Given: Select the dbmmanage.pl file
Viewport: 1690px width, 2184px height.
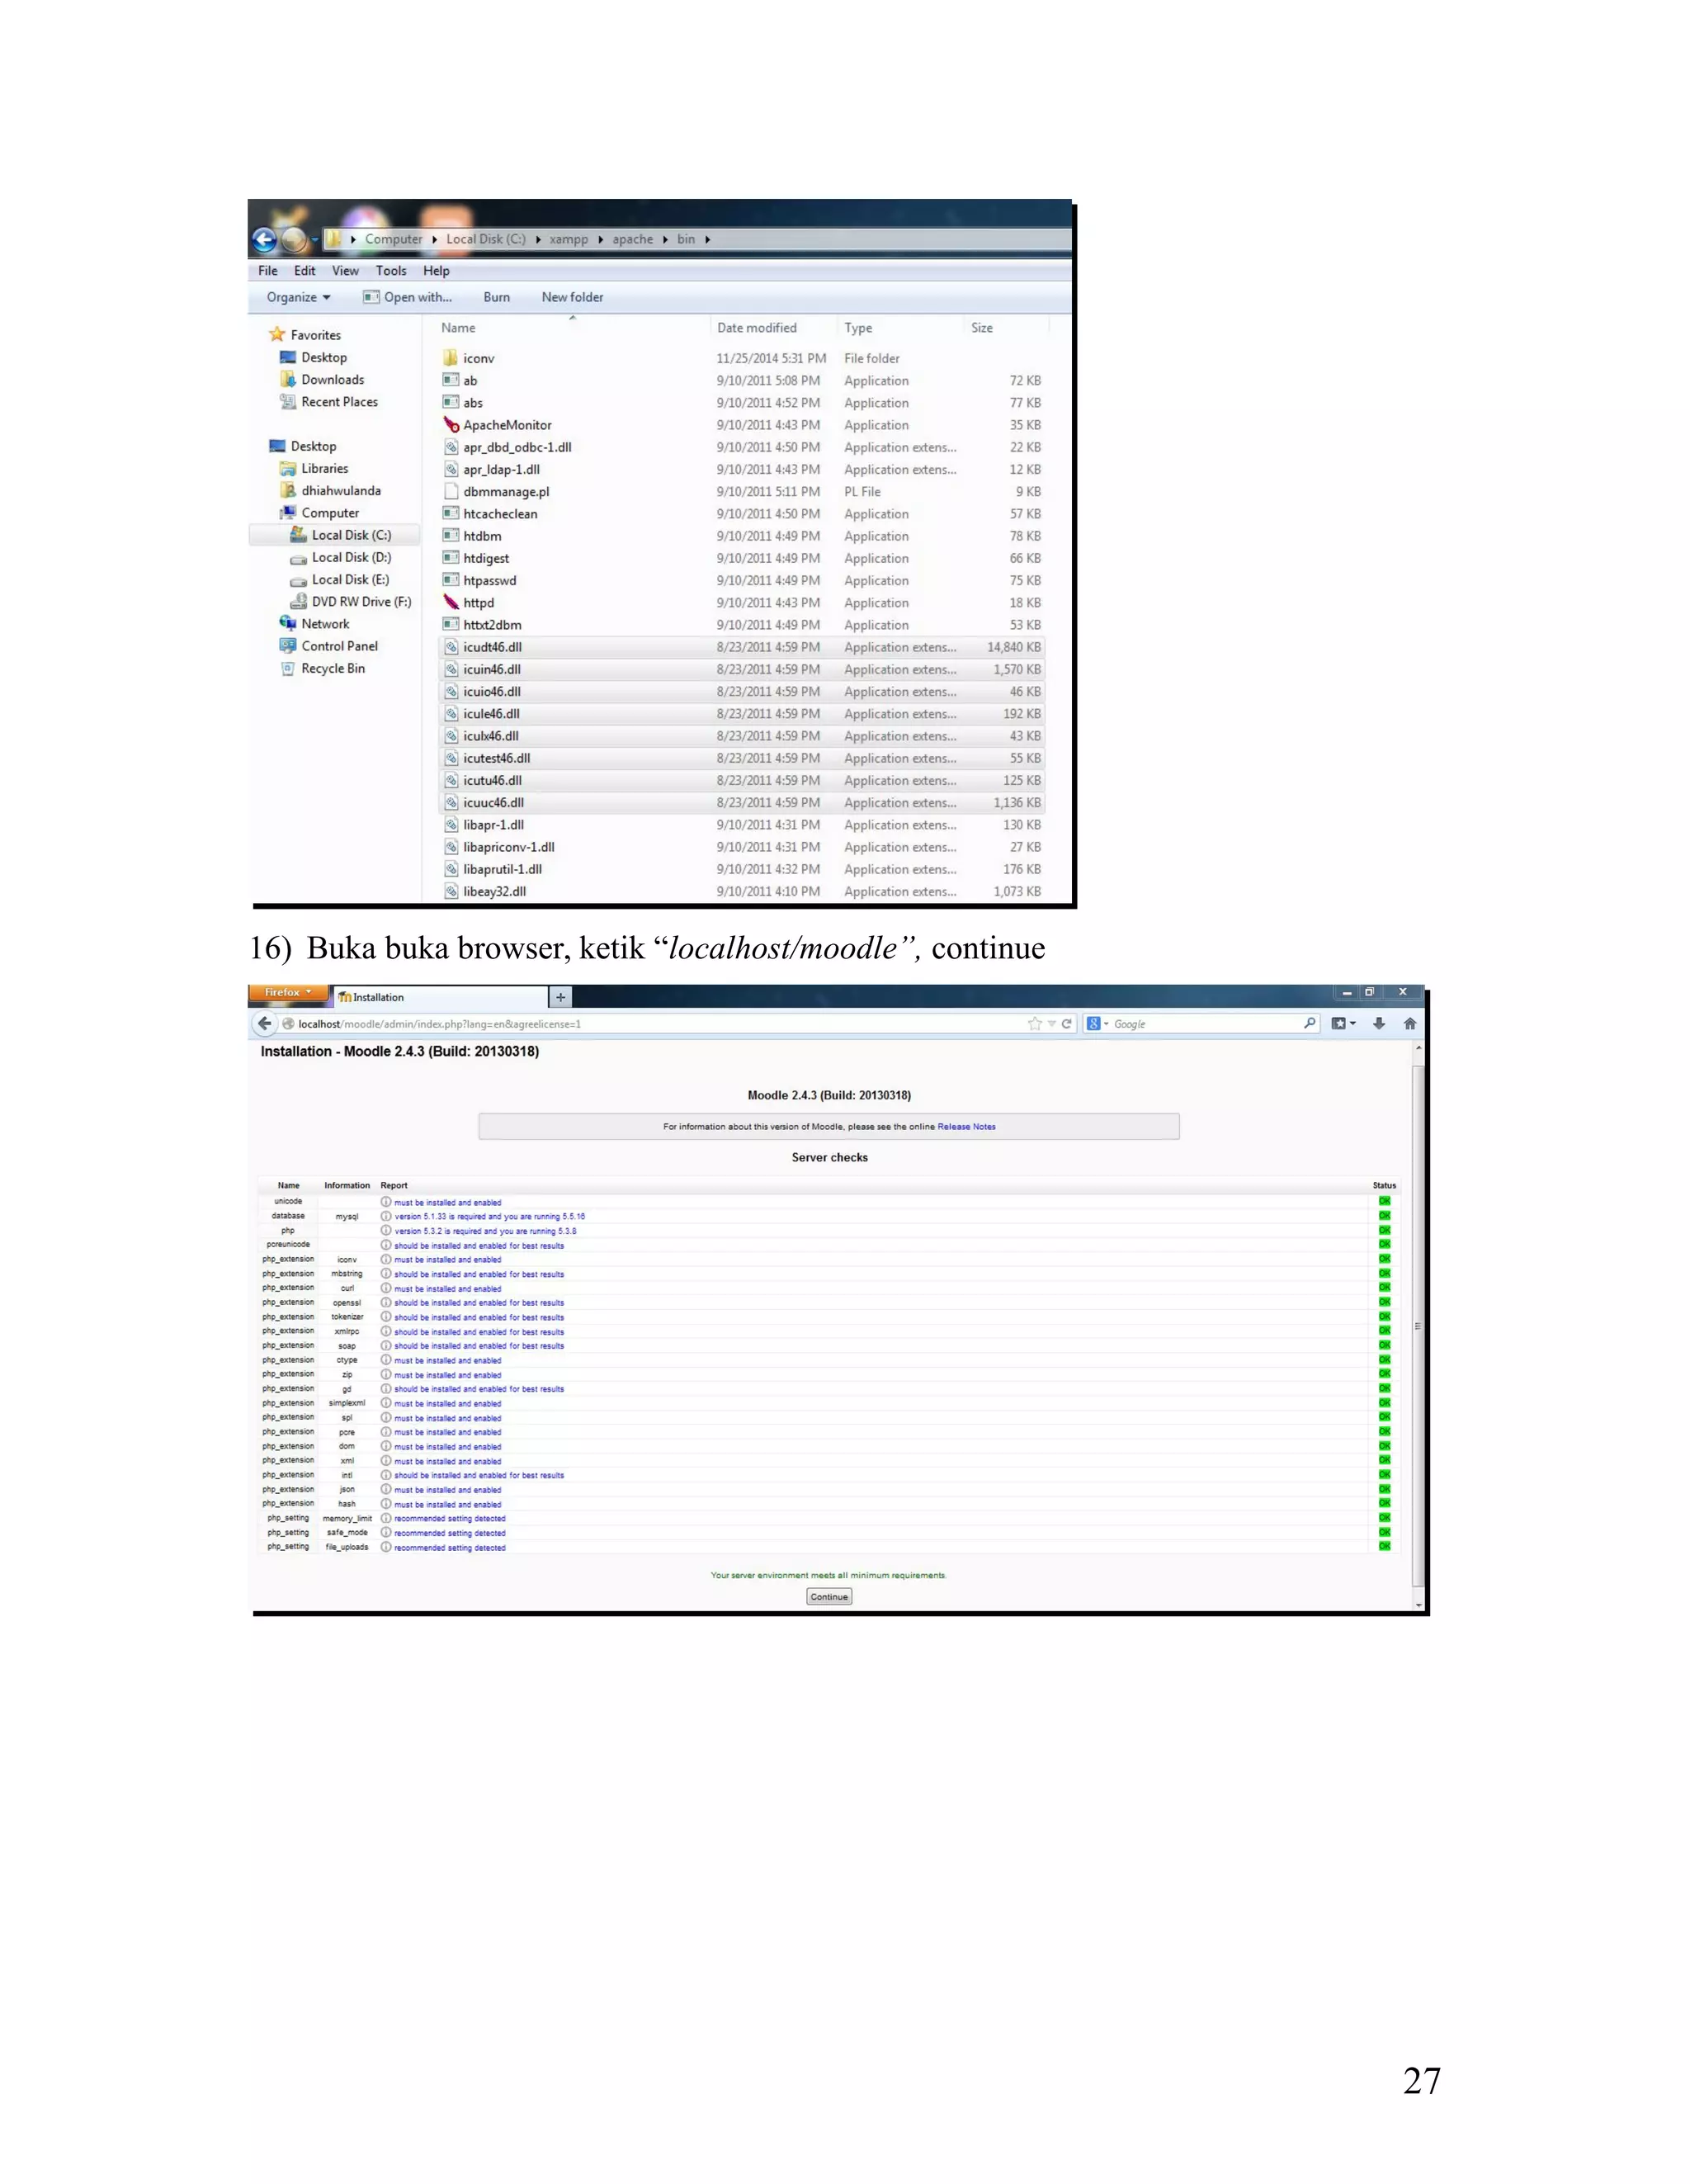Looking at the screenshot, I should click(x=506, y=492).
